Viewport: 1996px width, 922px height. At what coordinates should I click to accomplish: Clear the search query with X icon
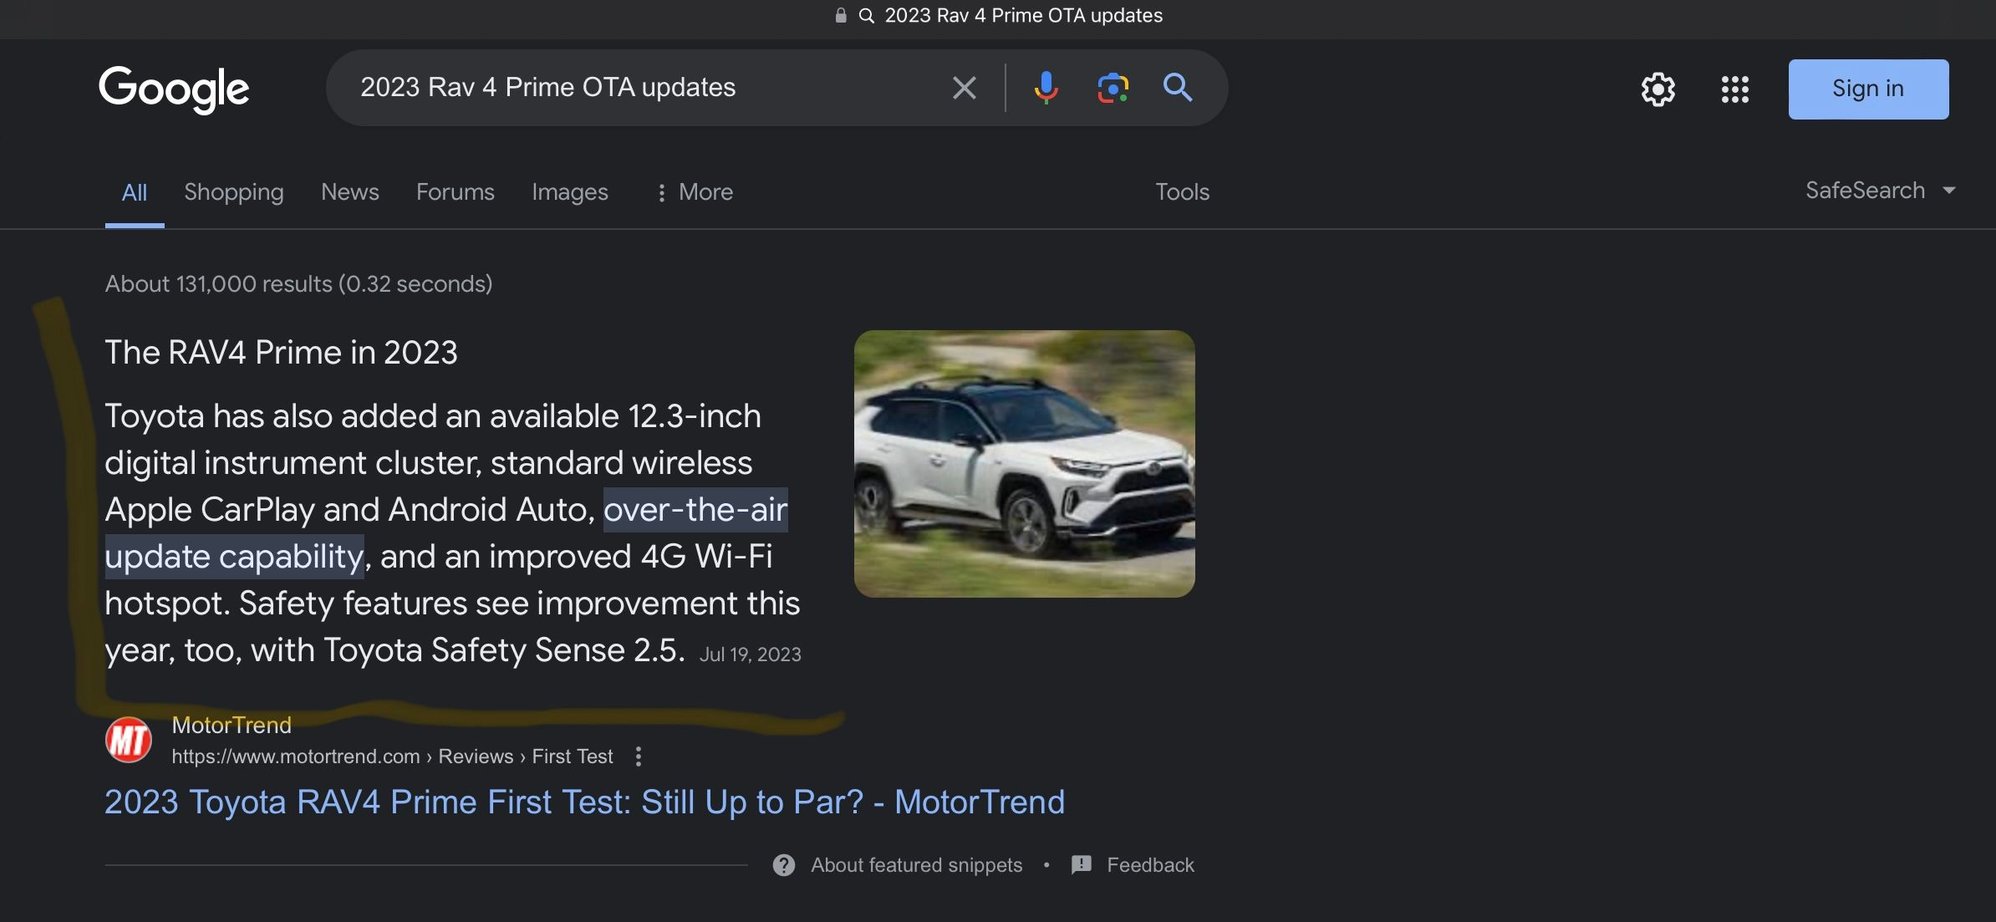point(964,88)
